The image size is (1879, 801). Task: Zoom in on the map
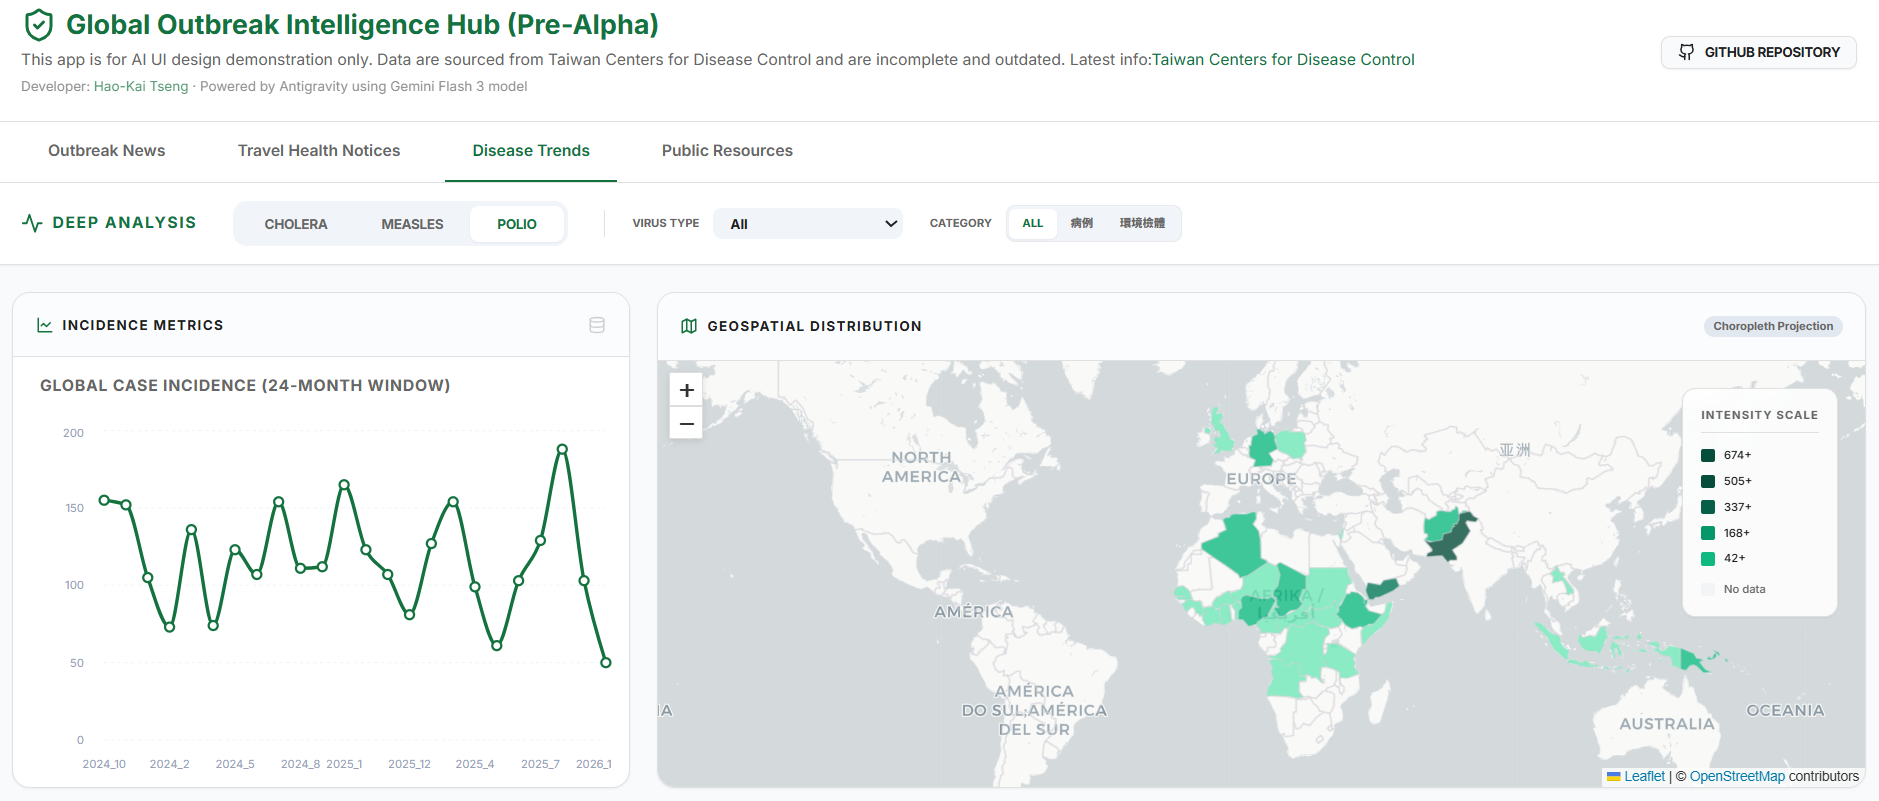tap(686, 390)
